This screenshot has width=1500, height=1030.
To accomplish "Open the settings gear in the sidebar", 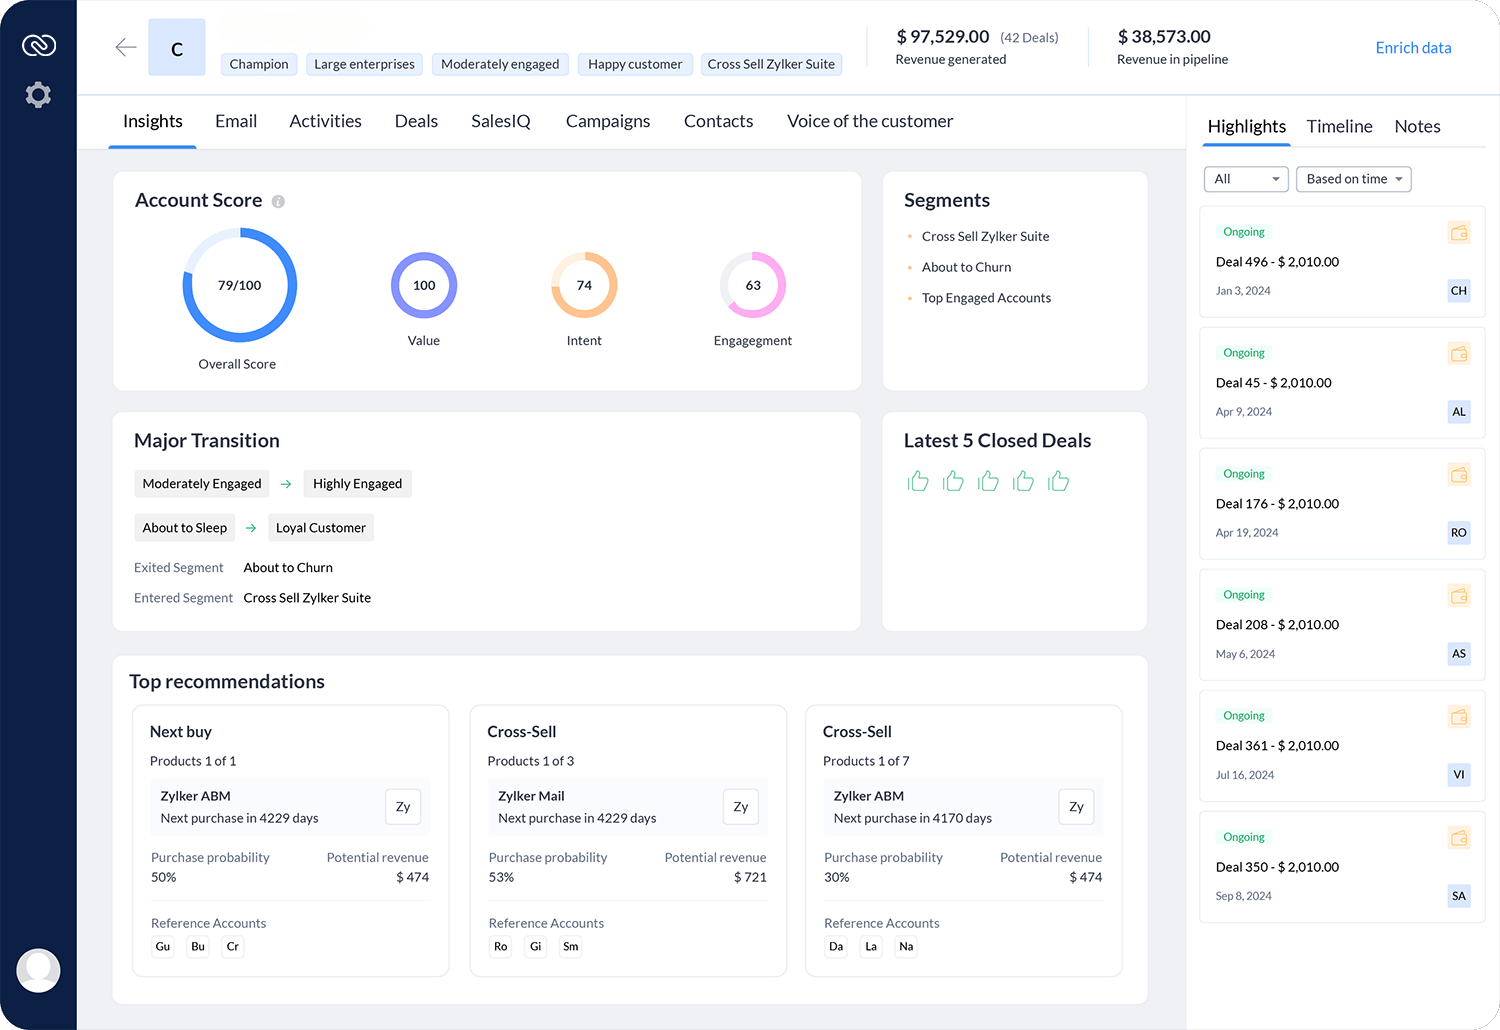I will 38,95.
